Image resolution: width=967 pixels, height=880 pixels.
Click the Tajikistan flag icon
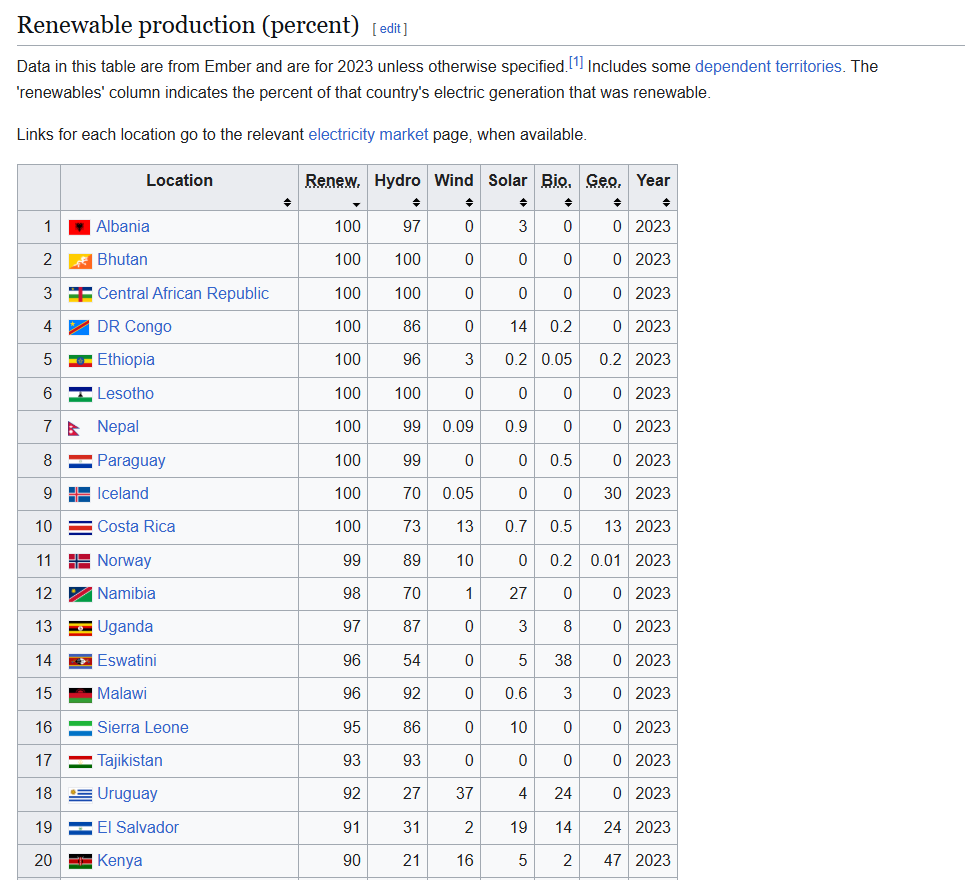[80, 762]
